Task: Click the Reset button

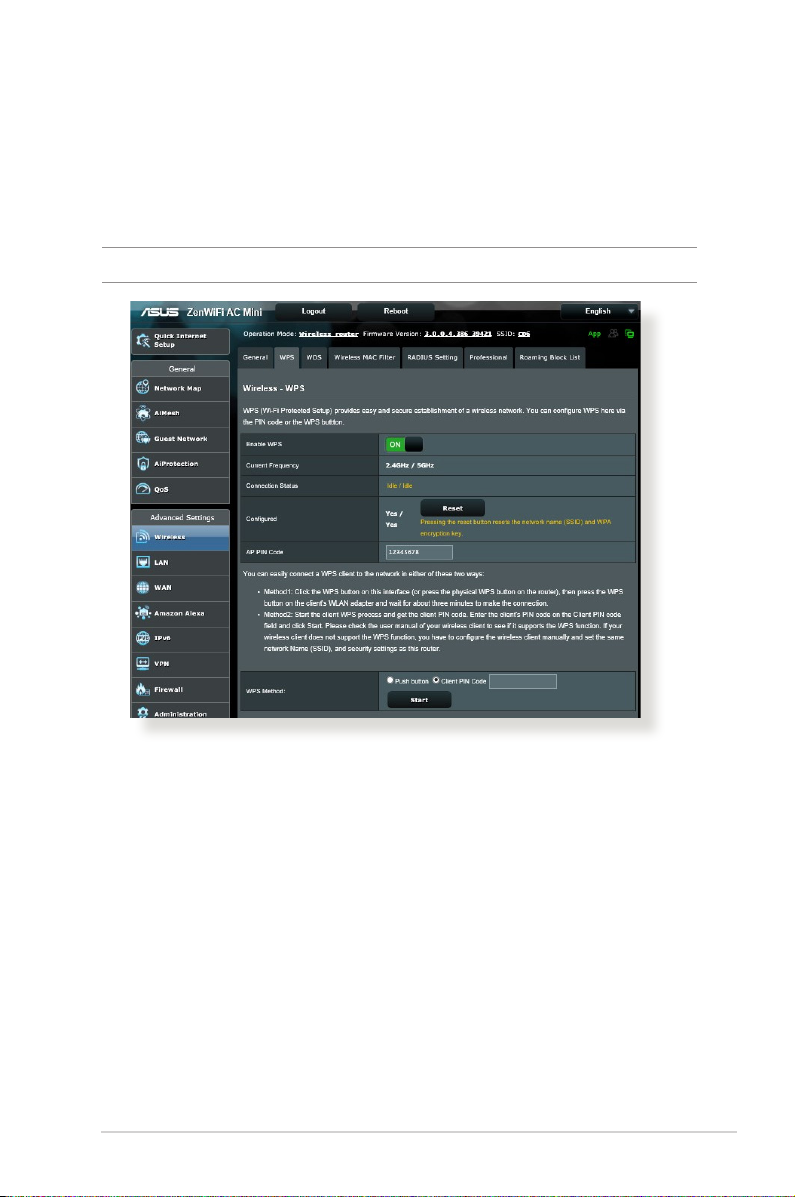Action: coord(452,508)
